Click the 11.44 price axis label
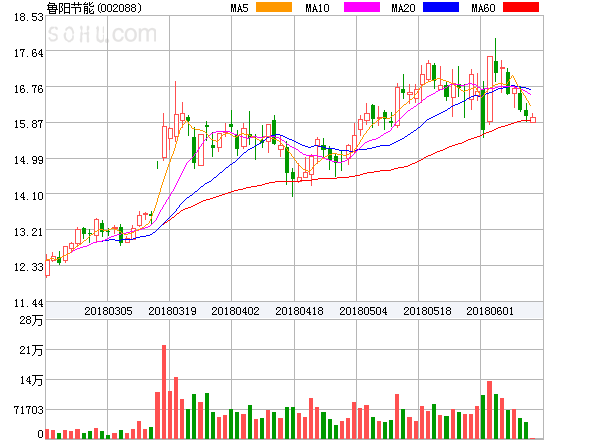The image size is (600, 440). coord(29,303)
